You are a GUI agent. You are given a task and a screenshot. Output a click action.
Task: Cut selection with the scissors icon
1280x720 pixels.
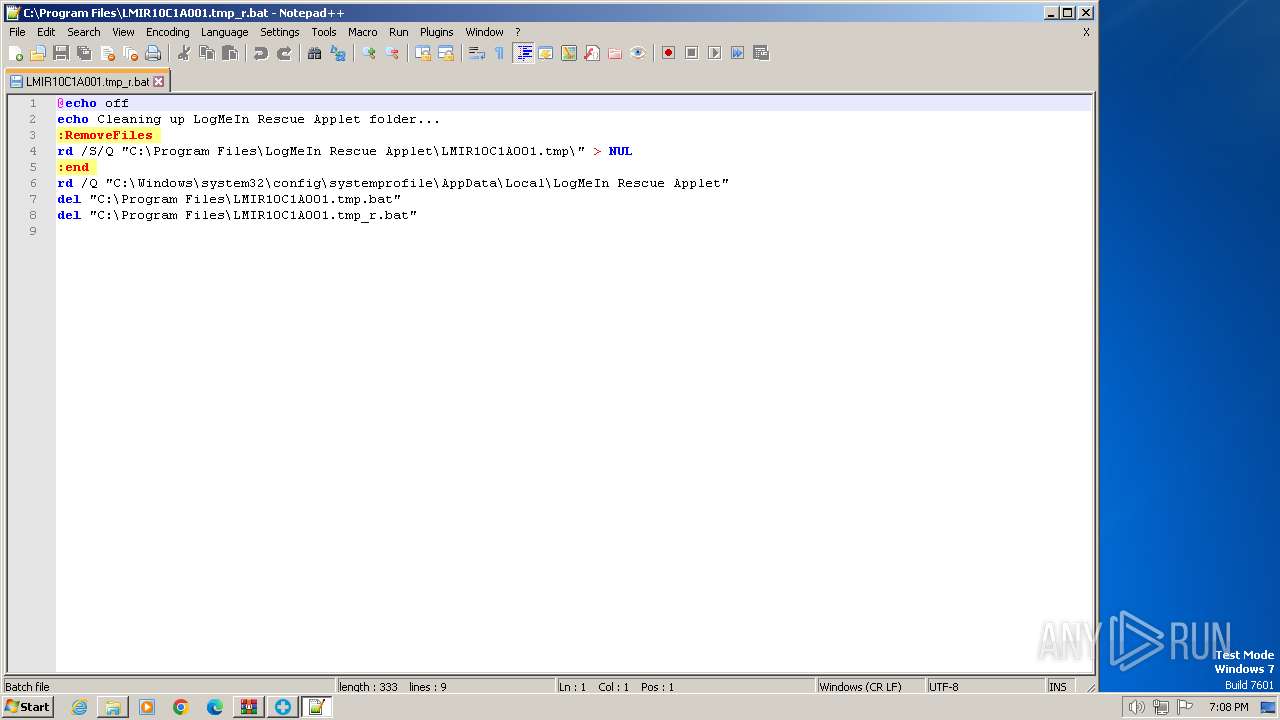click(x=184, y=53)
